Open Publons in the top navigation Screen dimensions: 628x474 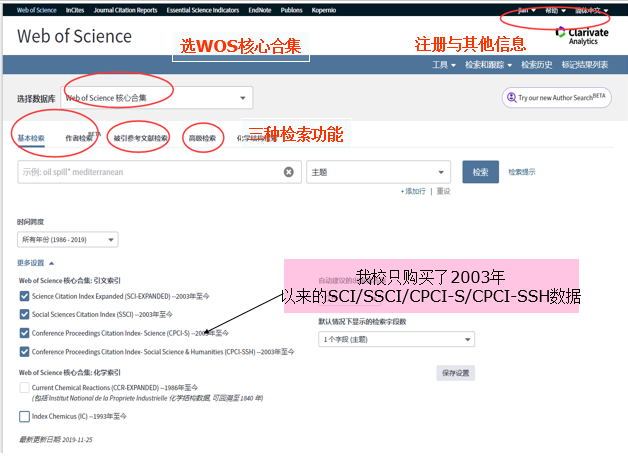(291, 10)
